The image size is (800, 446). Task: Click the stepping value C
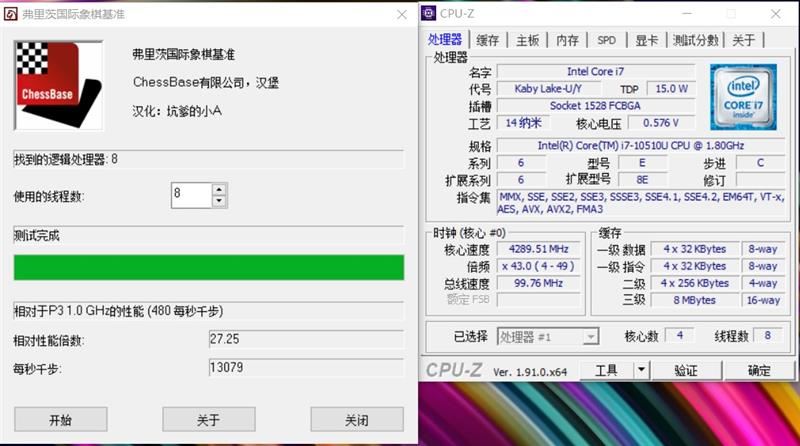coord(760,163)
